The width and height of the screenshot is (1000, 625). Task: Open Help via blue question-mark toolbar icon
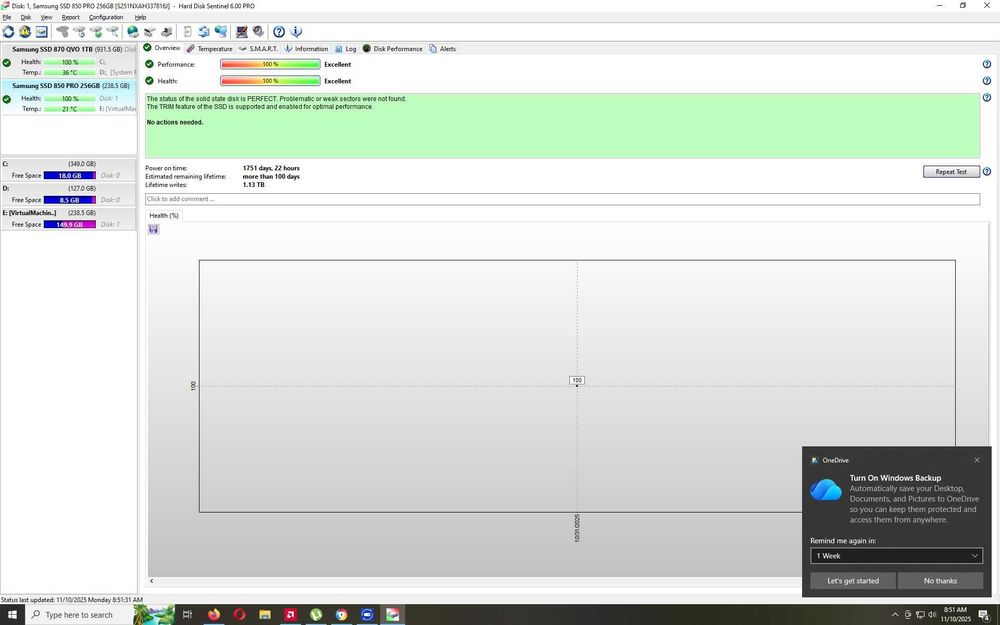click(279, 31)
